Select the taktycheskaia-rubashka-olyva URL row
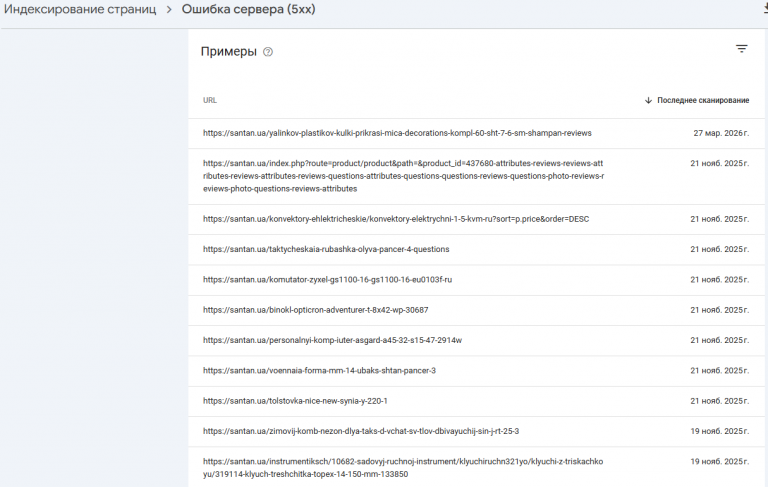Viewport: 768px width, 487px height. pyautogui.click(x=326, y=249)
